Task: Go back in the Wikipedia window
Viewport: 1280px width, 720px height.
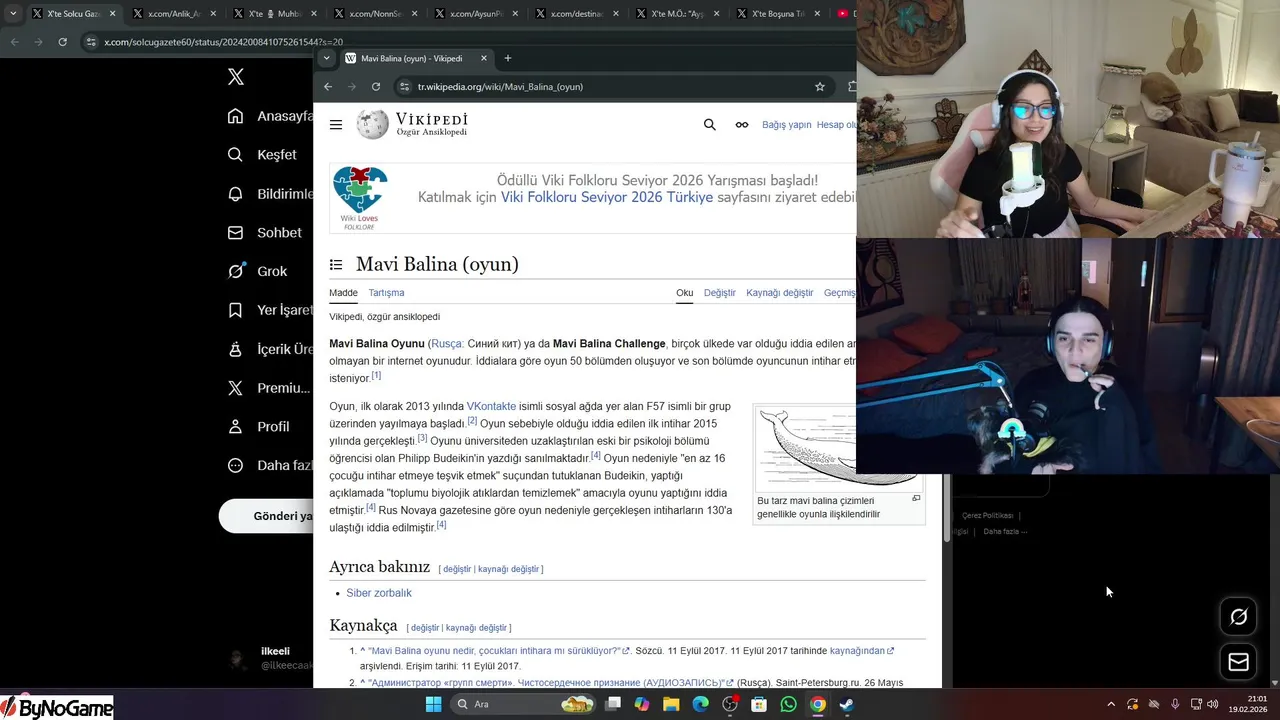Action: tap(328, 87)
